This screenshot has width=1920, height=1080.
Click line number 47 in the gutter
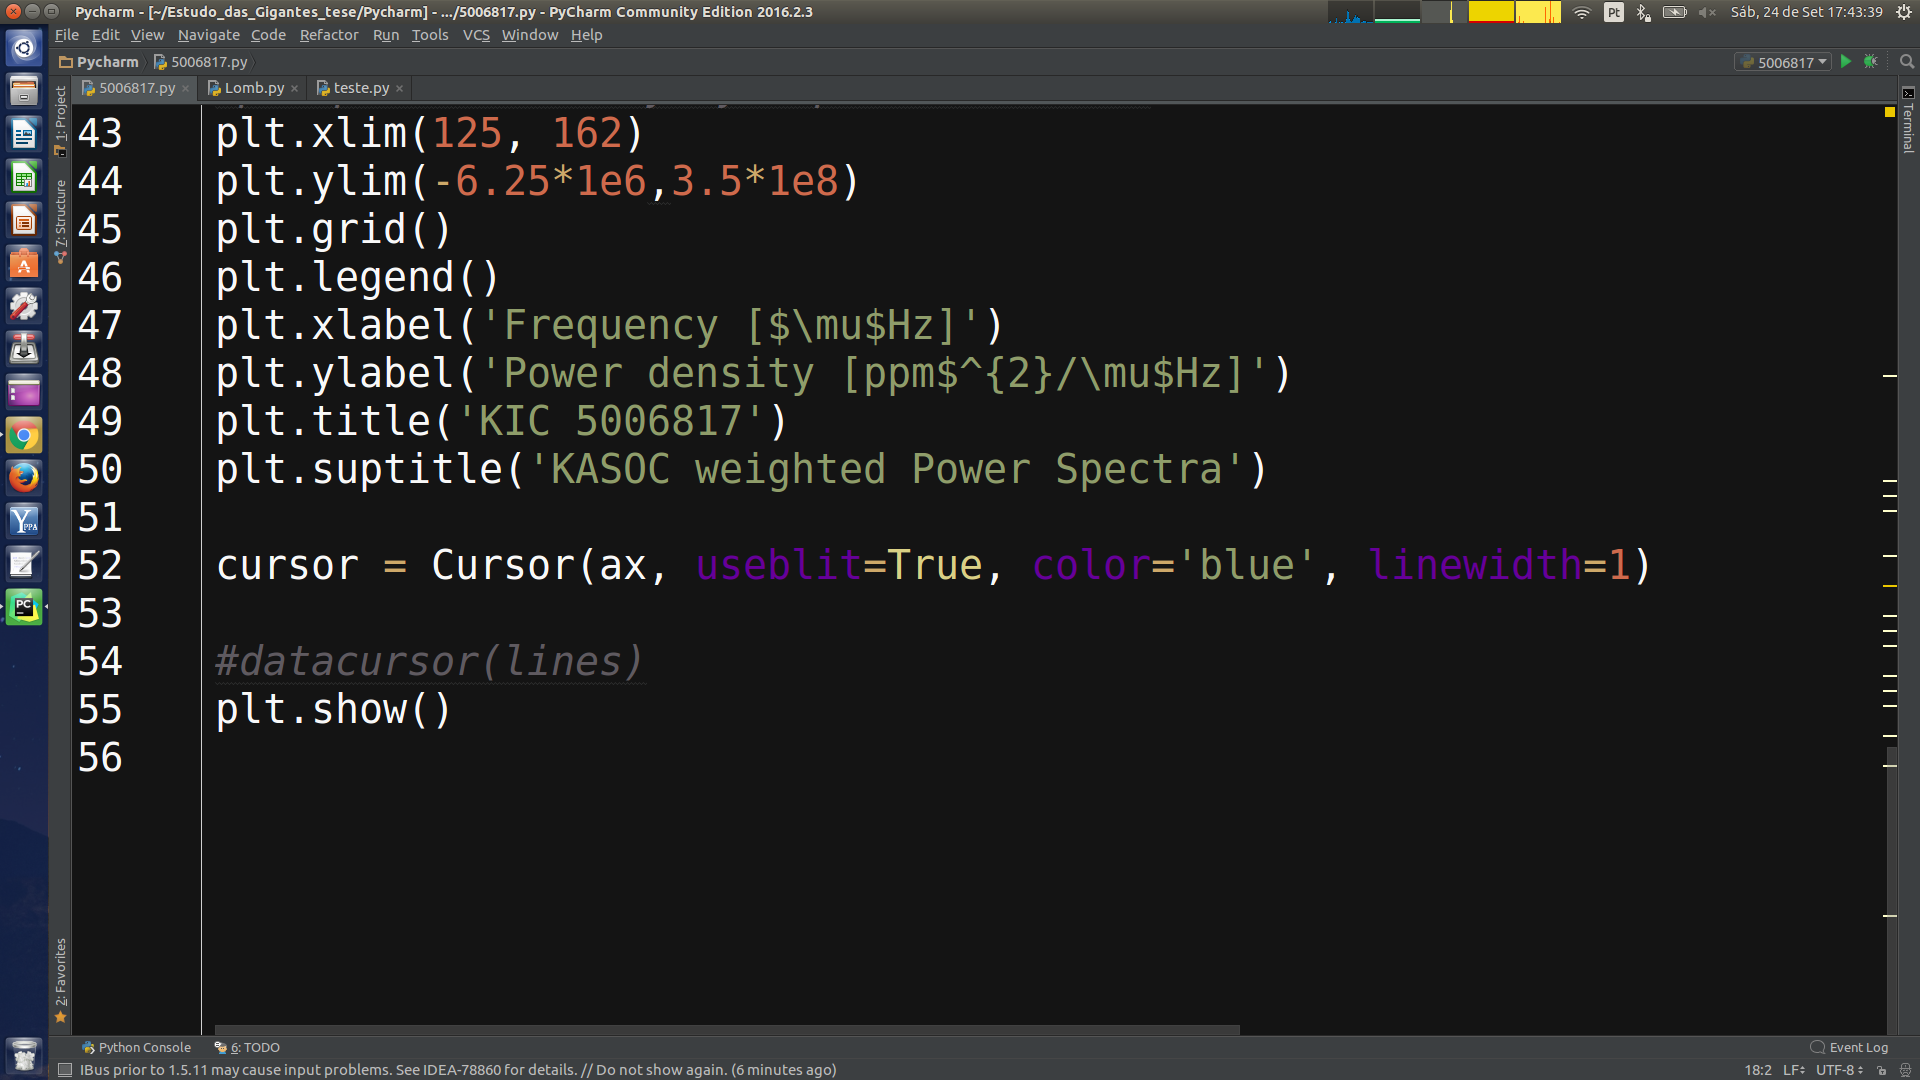pos(100,325)
